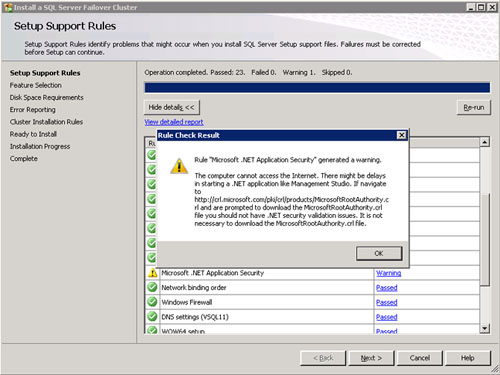Click green check icon beside DNS settings

[x=152, y=317]
